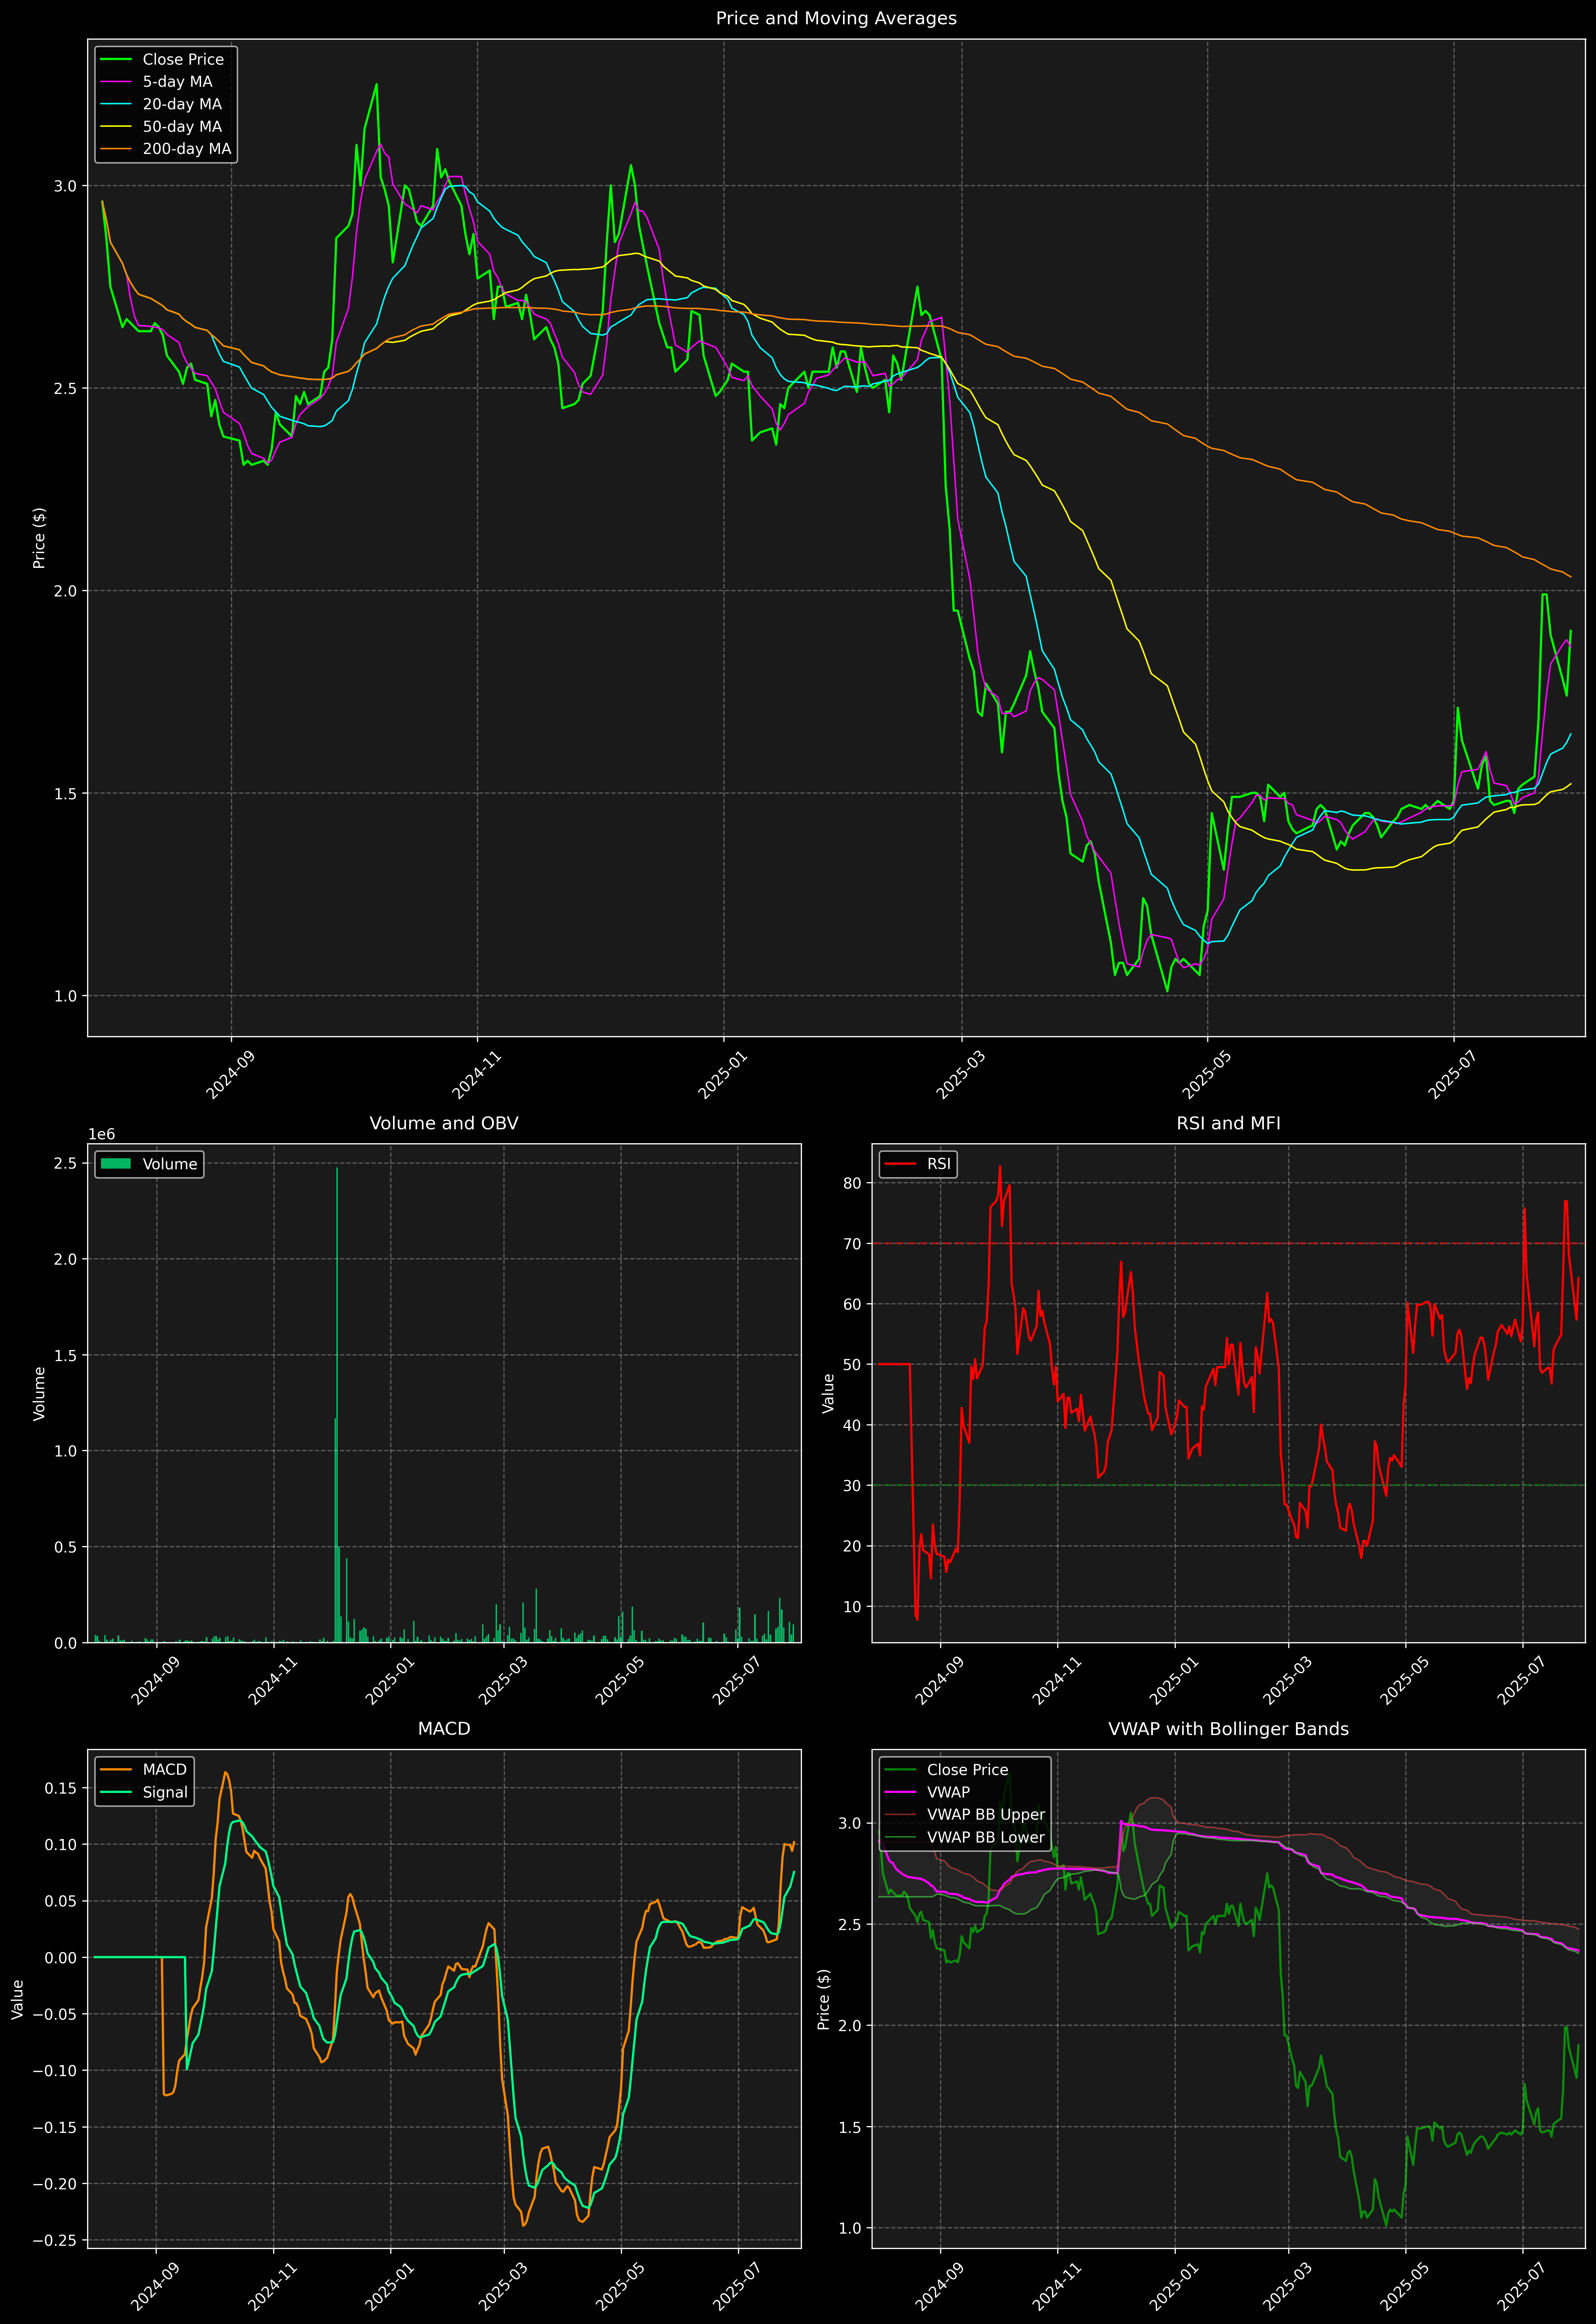The image size is (1596, 2324).
Task: Select the '20-day MA' legend entry
Action: (x=182, y=104)
